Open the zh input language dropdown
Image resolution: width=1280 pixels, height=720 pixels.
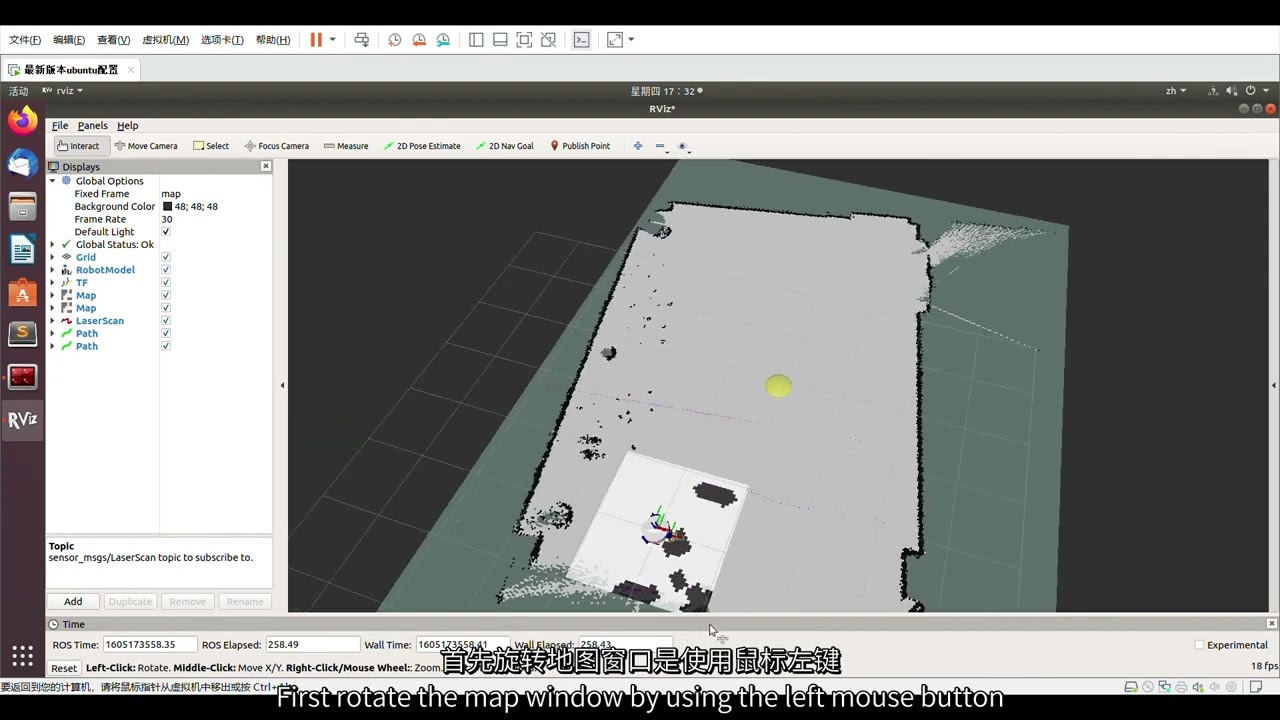coord(1176,91)
